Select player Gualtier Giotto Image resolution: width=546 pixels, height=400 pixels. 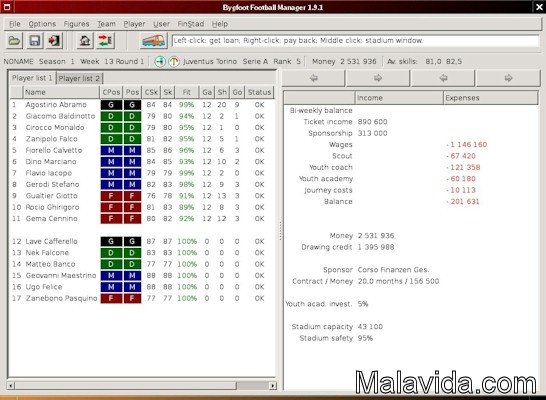coord(142,196)
